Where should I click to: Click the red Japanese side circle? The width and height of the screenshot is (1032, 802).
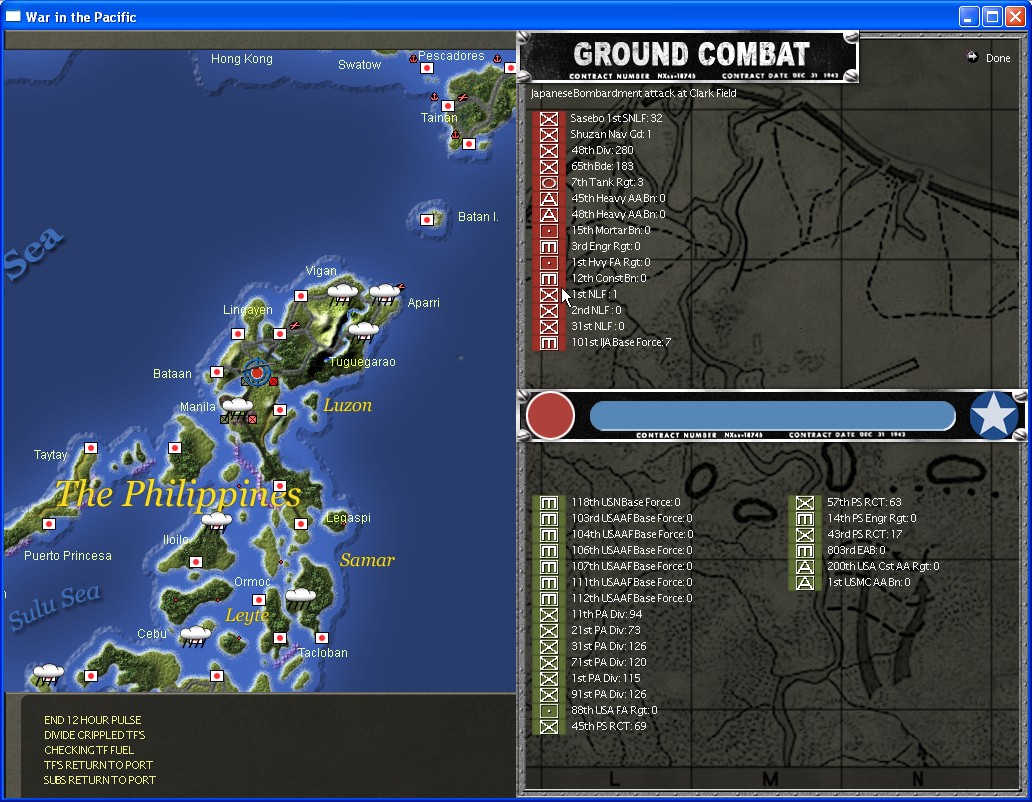pos(550,416)
